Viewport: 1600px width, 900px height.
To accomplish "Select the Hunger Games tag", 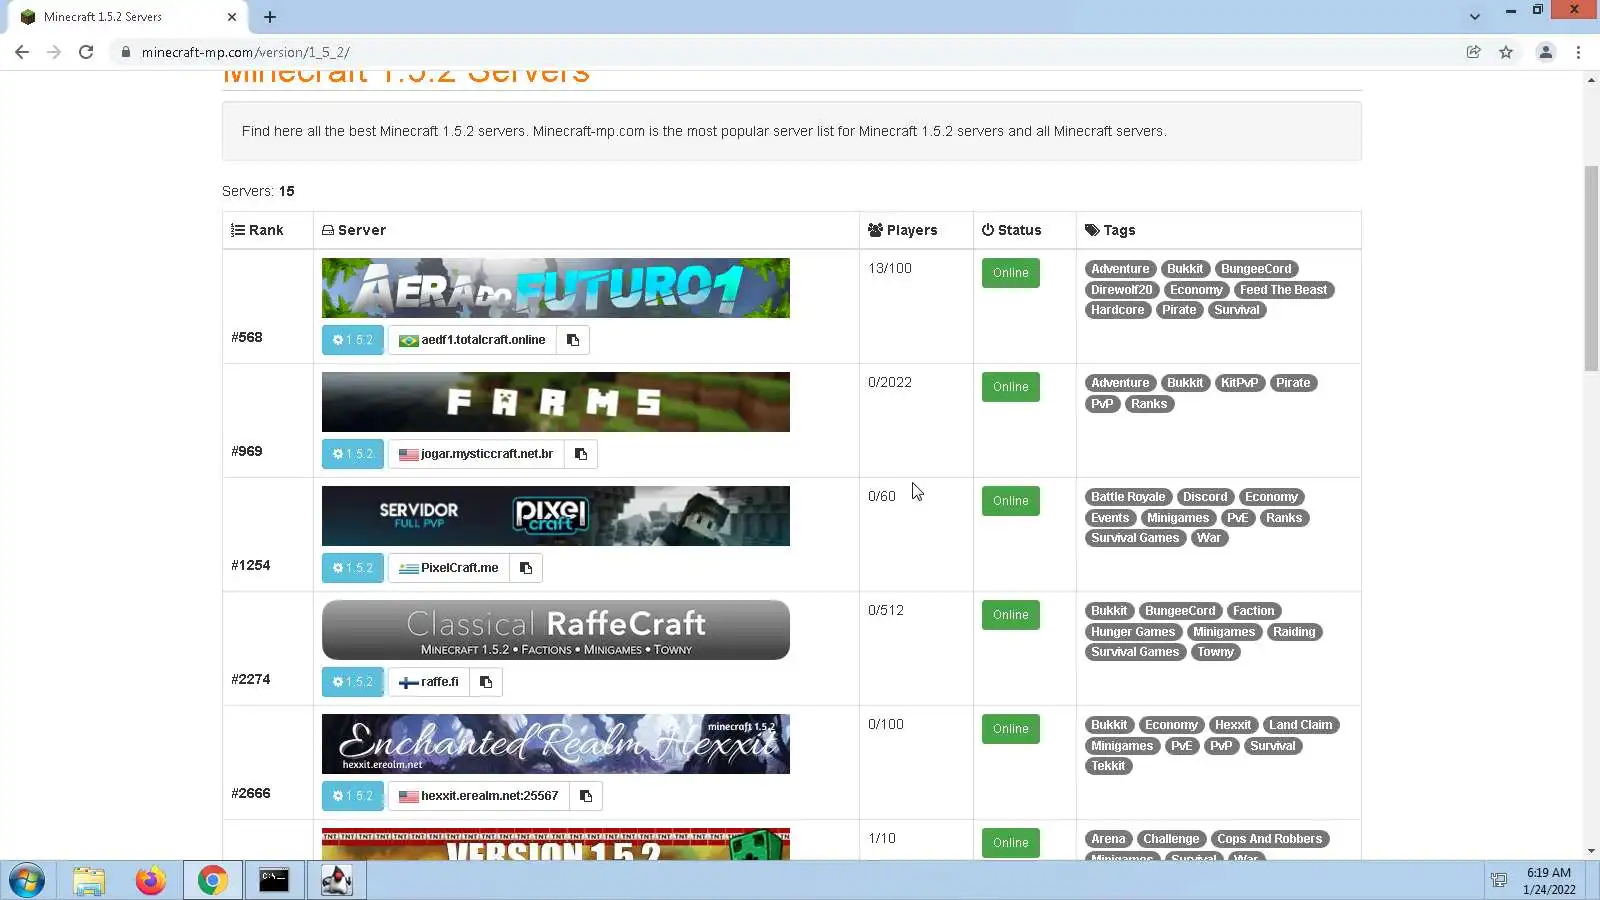I will coord(1133,632).
